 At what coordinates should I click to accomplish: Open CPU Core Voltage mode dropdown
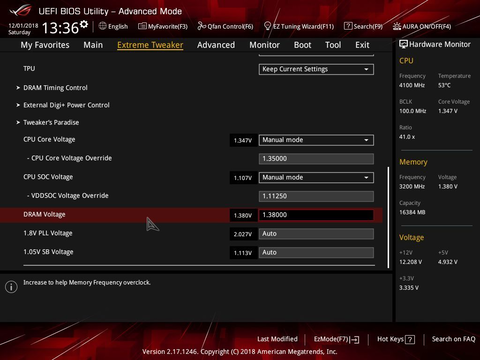pyautogui.click(x=316, y=140)
